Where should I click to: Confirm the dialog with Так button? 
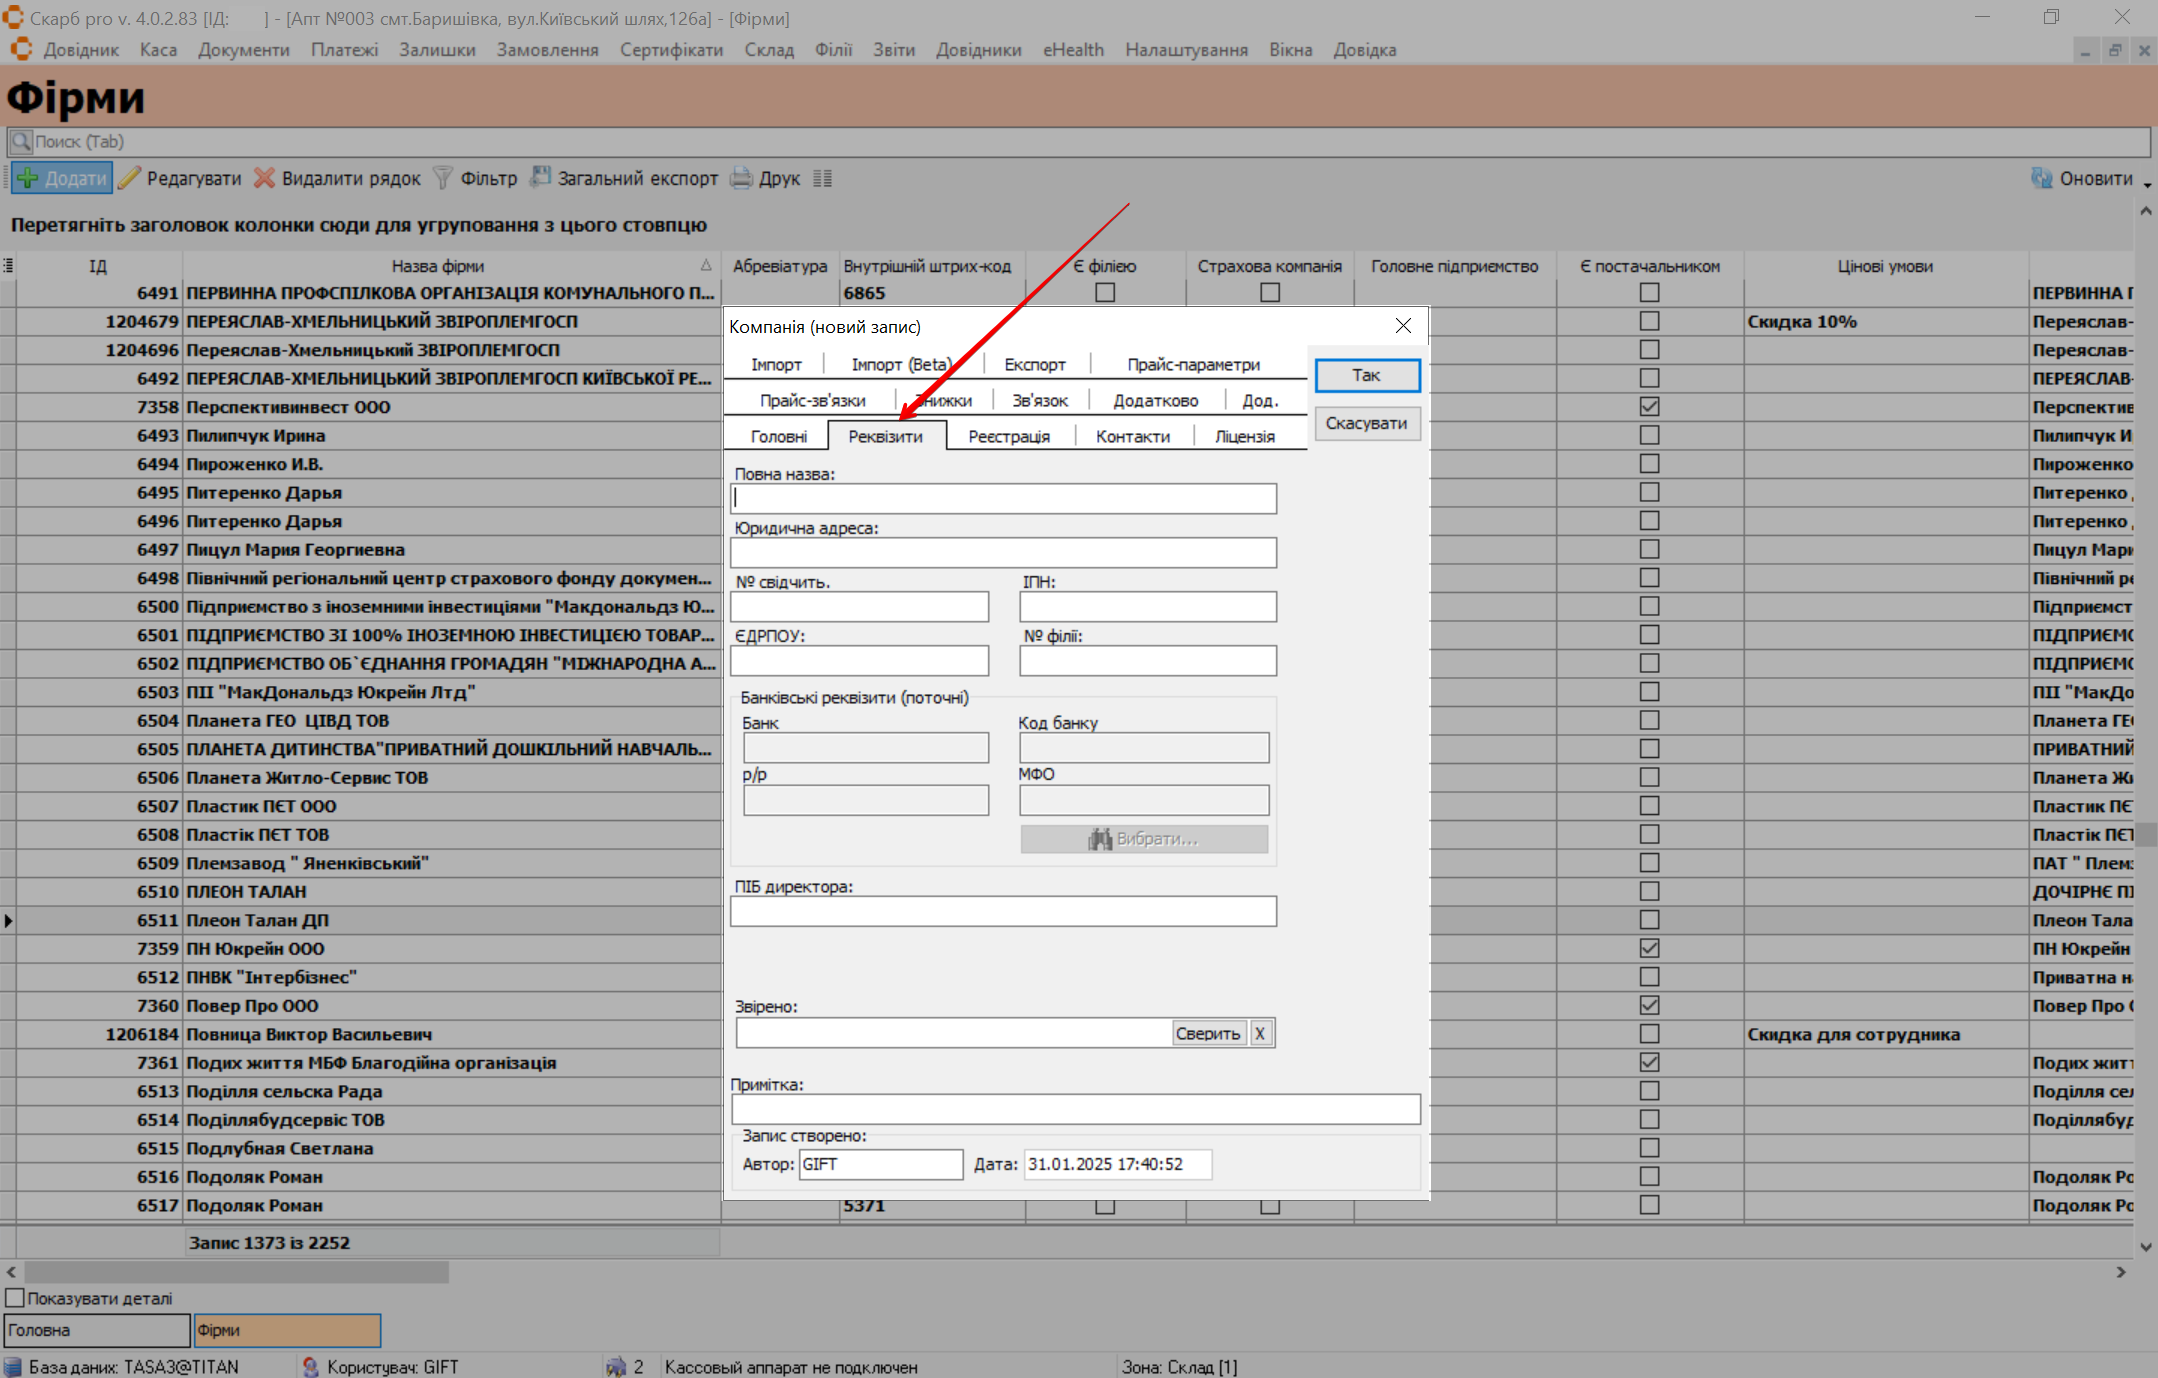click(x=1366, y=375)
